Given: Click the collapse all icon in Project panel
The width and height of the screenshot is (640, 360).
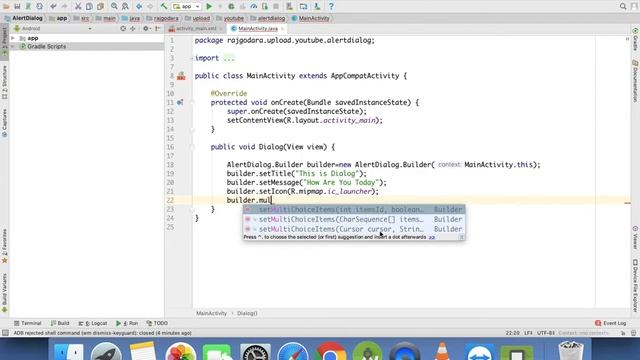Looking at the screenshot, I should pyautogui.click(x=133, y=29).
